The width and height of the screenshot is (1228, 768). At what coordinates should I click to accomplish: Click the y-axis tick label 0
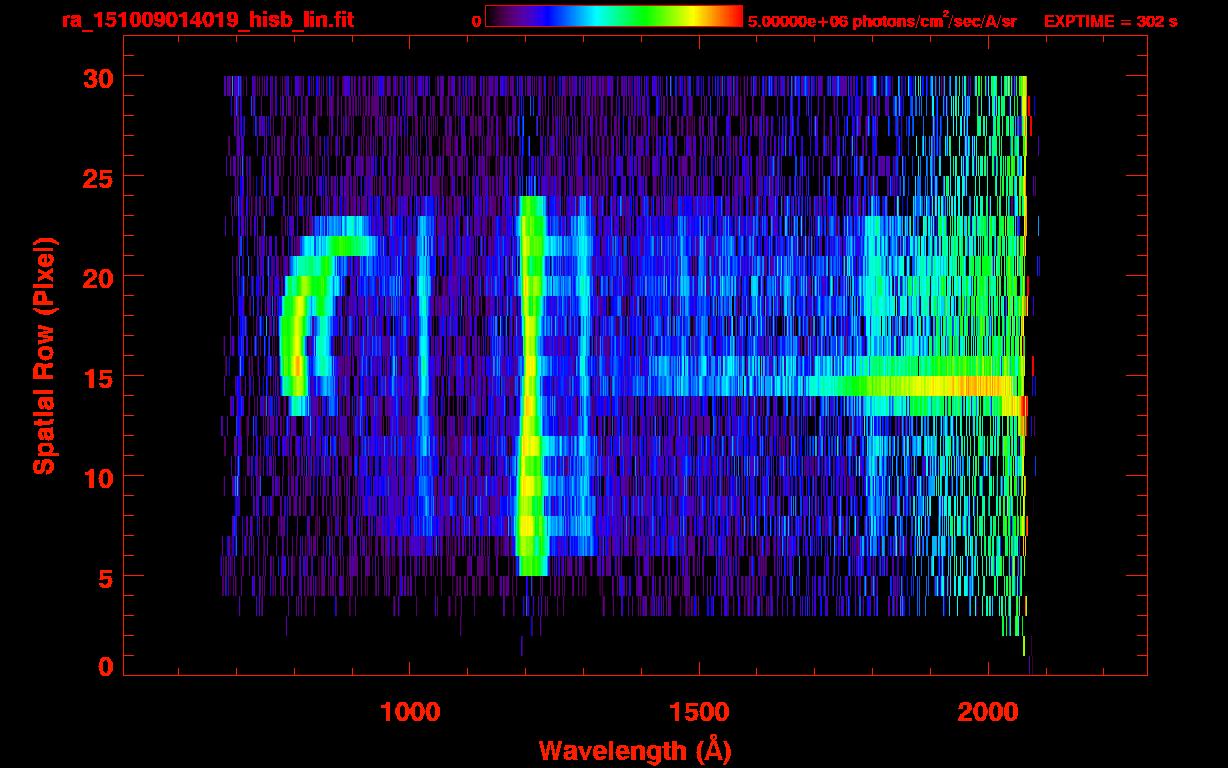click(x=105, y=666)
